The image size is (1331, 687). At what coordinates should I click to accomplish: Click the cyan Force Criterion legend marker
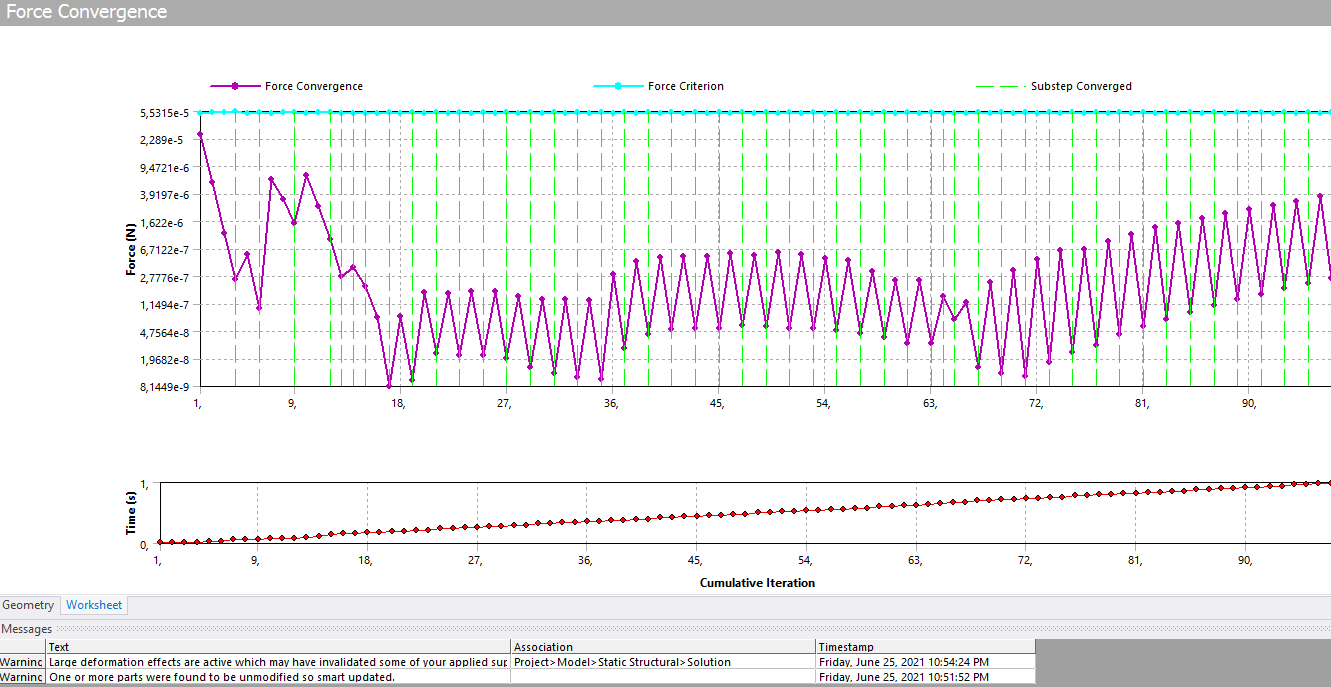click(618, 87)
